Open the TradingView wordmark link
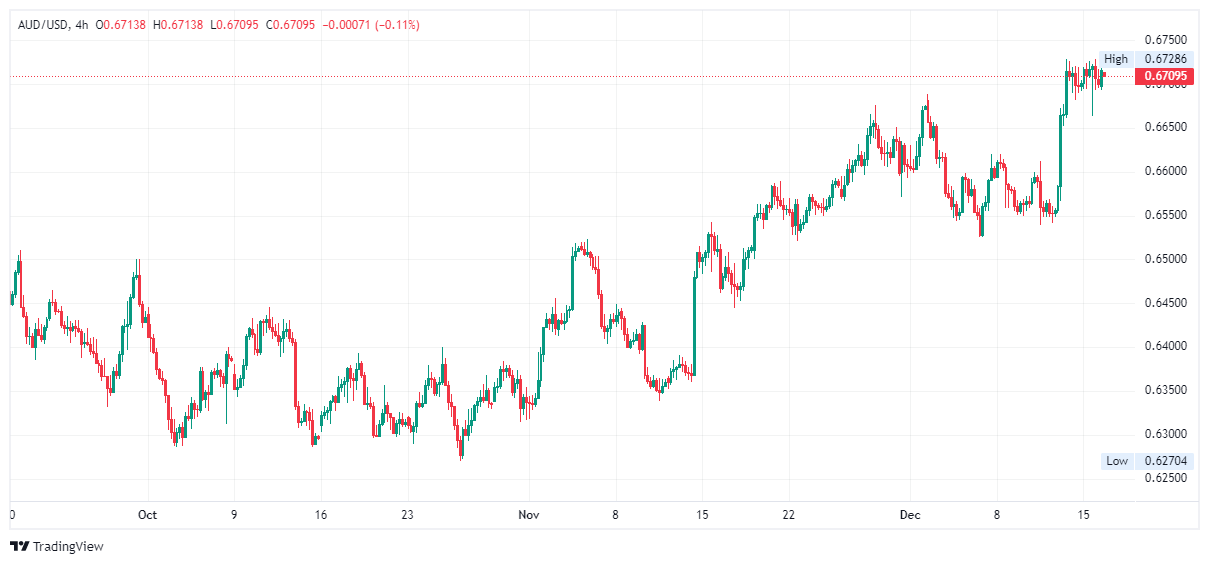Screen dimensions: 1209x564 pyautogui.click(x=68, y=546)
